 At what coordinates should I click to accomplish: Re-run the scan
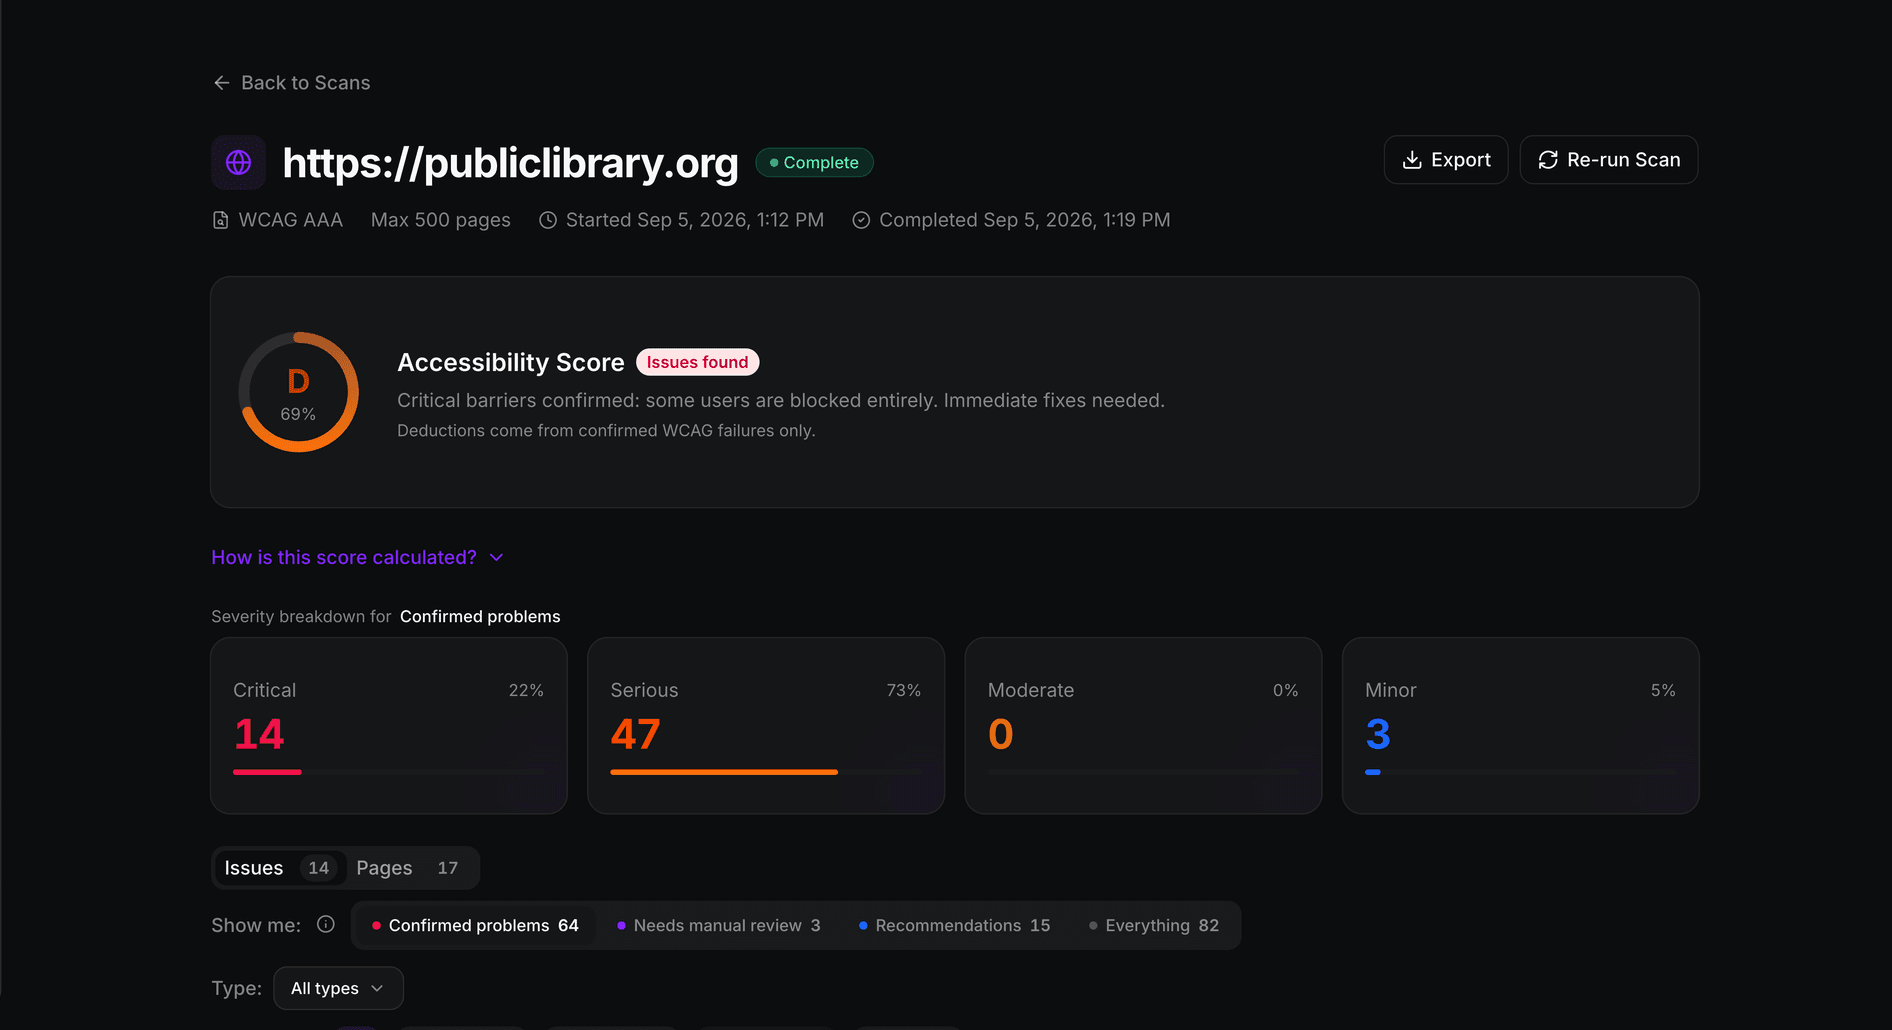pyautogui.click(x=1609, y=160)
